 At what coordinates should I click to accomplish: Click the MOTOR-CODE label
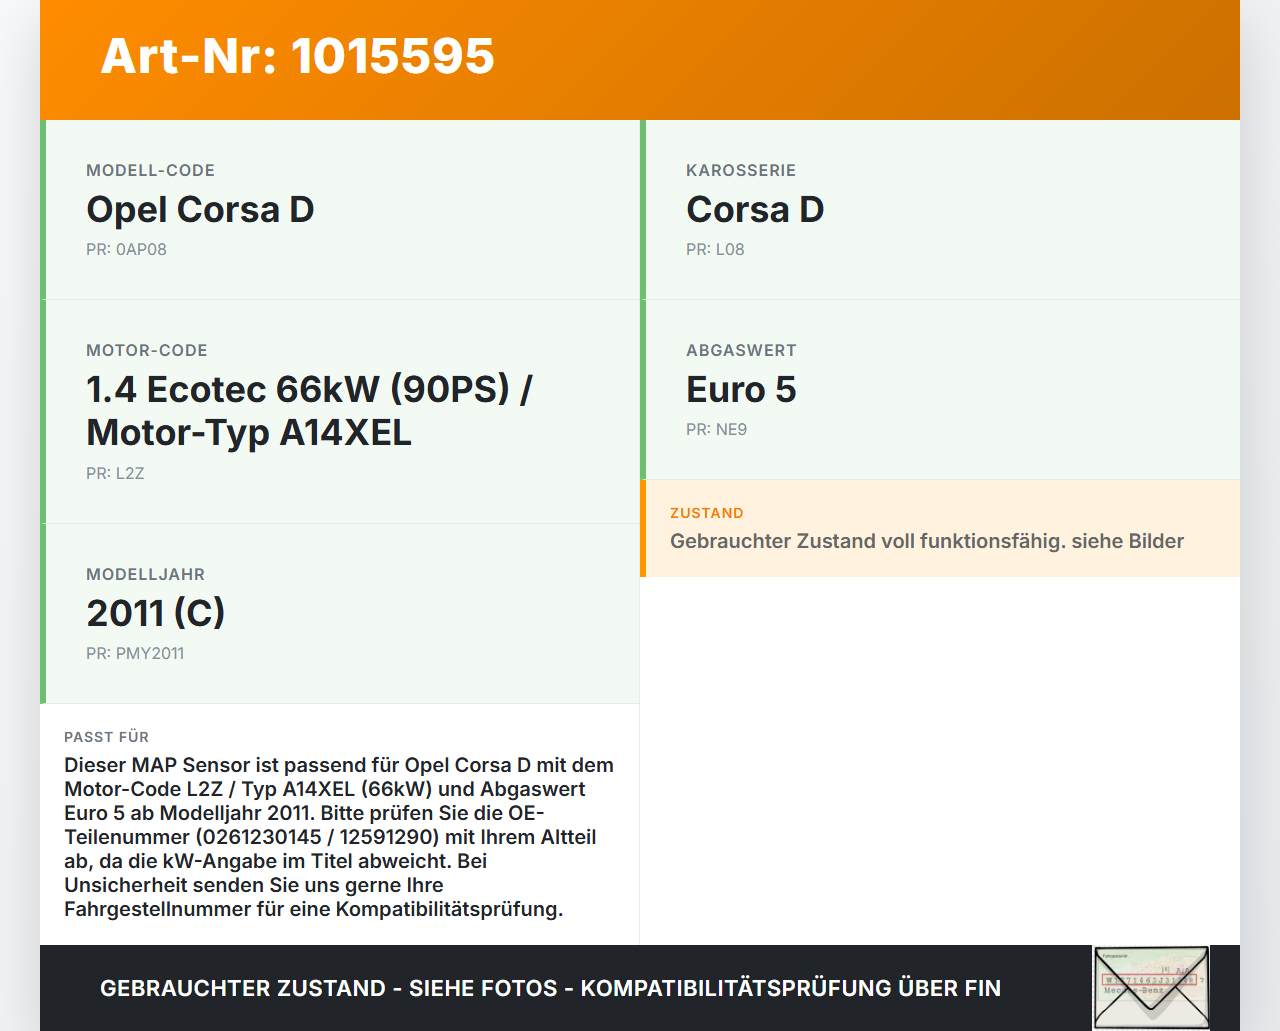[x=147, y=350]
